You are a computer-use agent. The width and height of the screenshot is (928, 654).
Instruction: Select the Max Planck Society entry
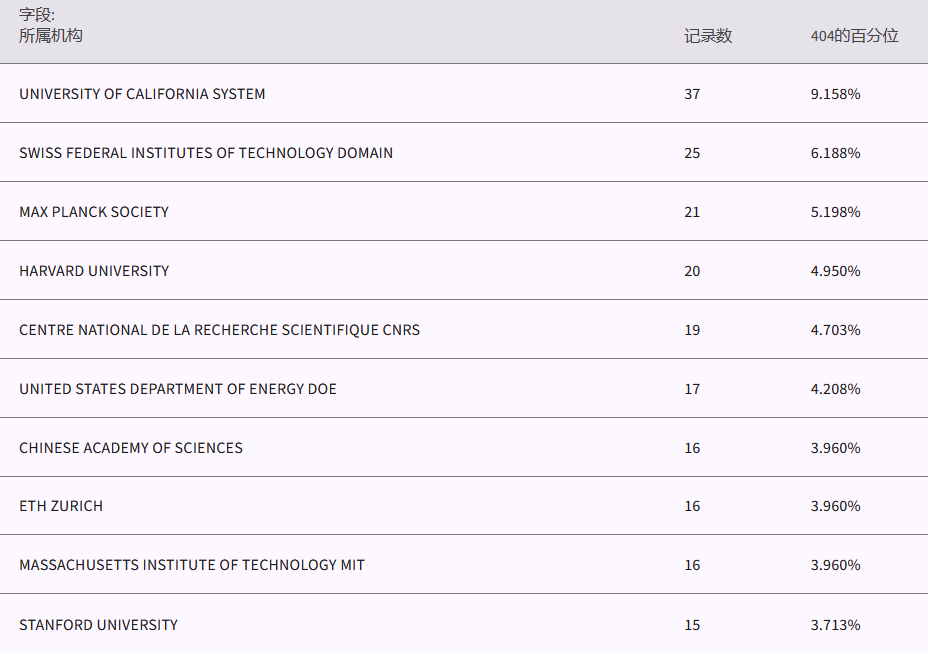94,212
